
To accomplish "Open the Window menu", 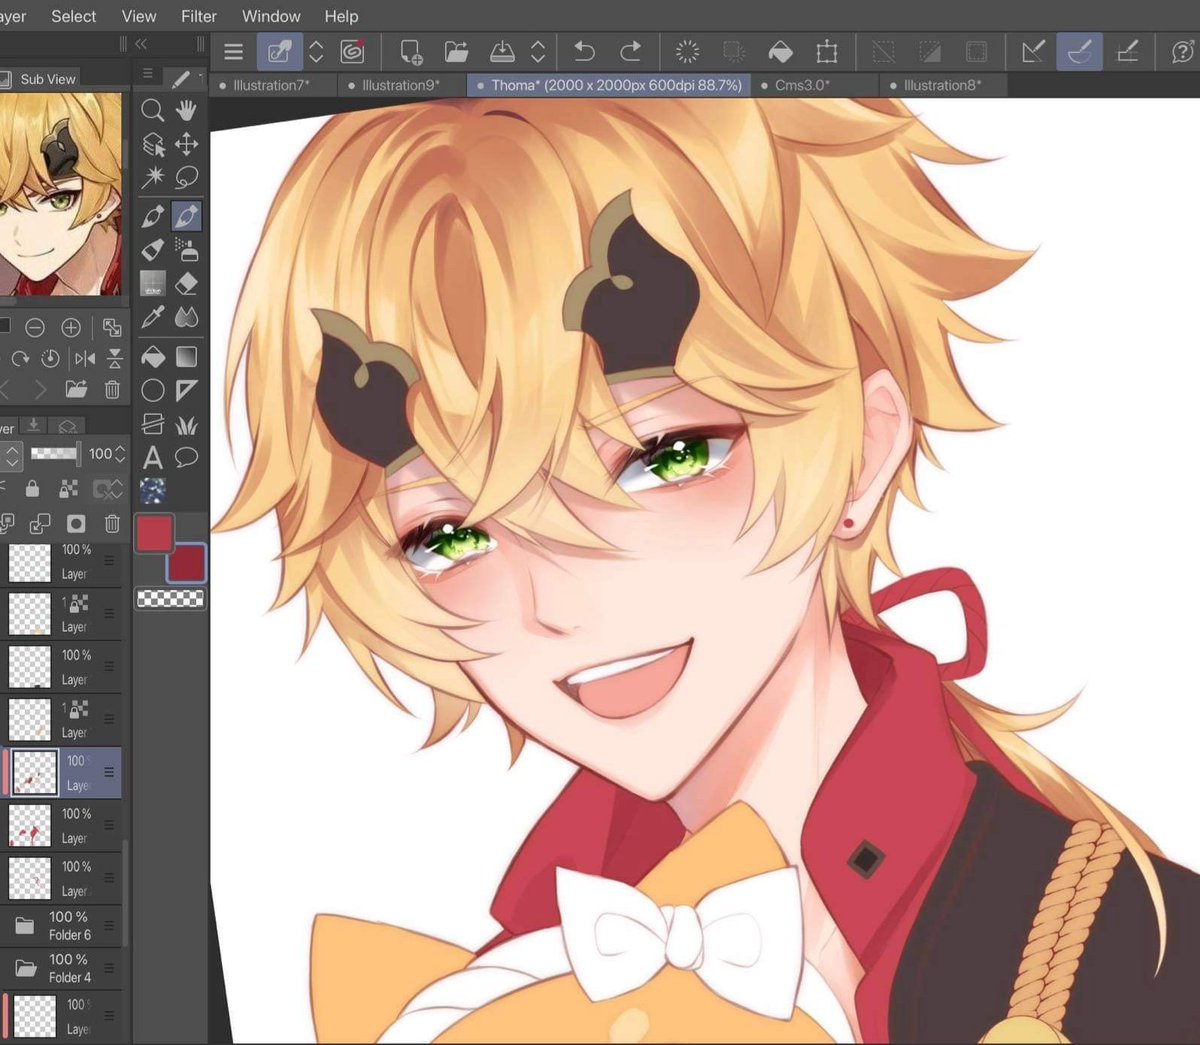I will (271, 16).
